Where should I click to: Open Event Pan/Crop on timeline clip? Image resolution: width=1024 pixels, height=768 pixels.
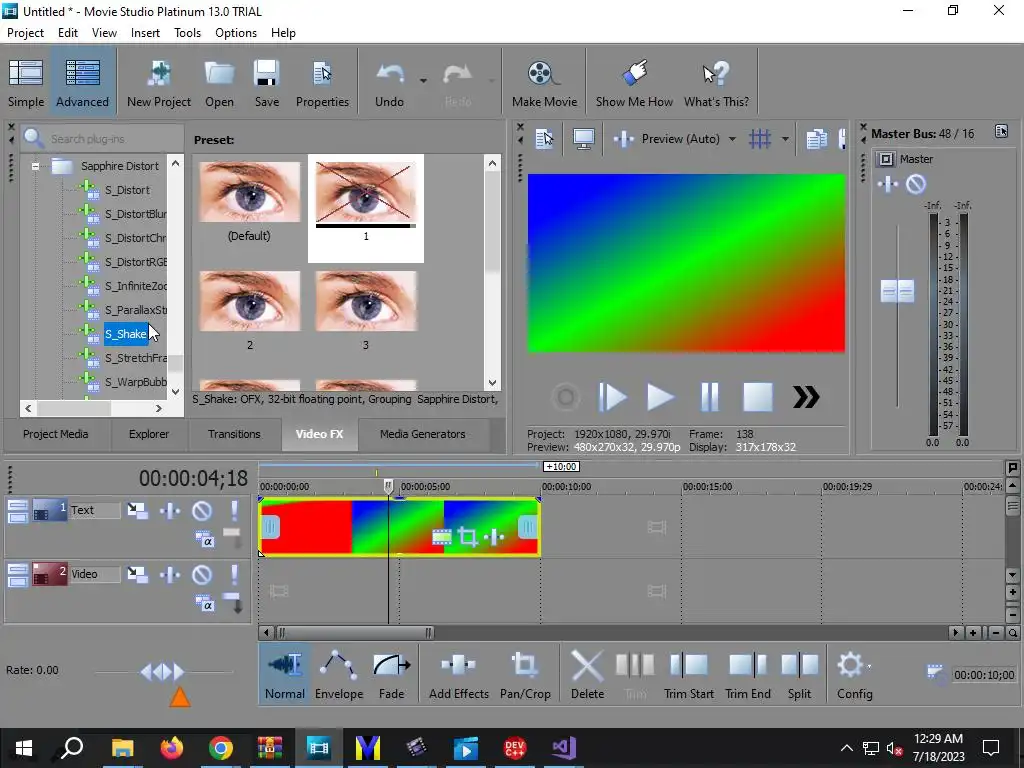click(x=468, y=537)
